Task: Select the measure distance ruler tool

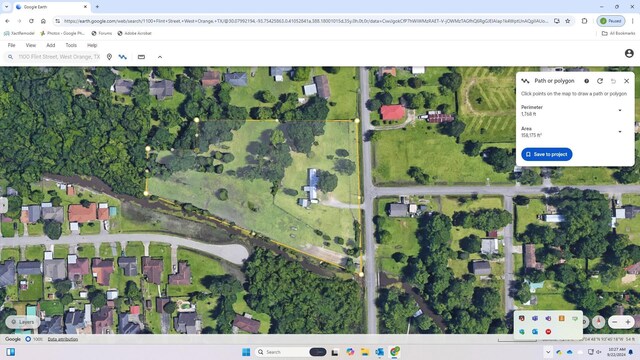Action: coord(141,57)
